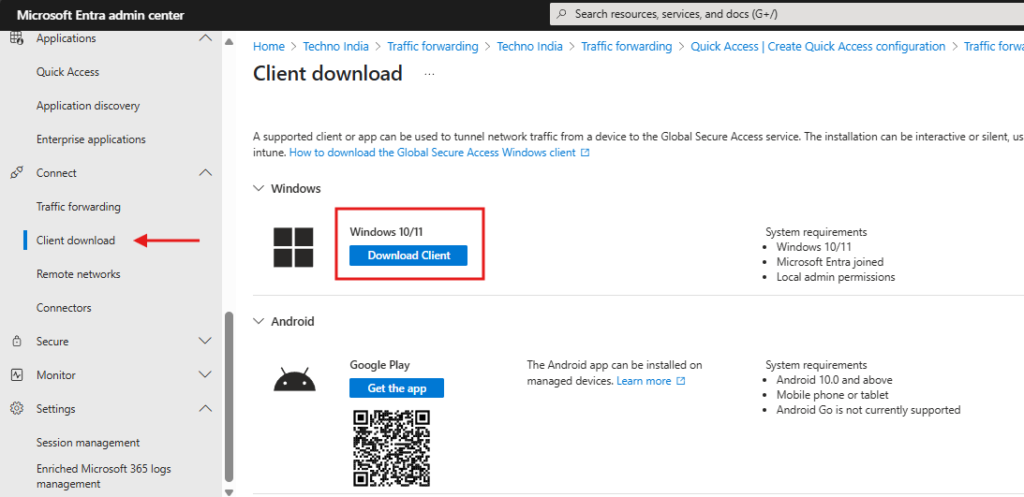This screenshot has height=497, width=1024.
Task: Expand the Monitor section chevron
Action: (x=205, y=375)
